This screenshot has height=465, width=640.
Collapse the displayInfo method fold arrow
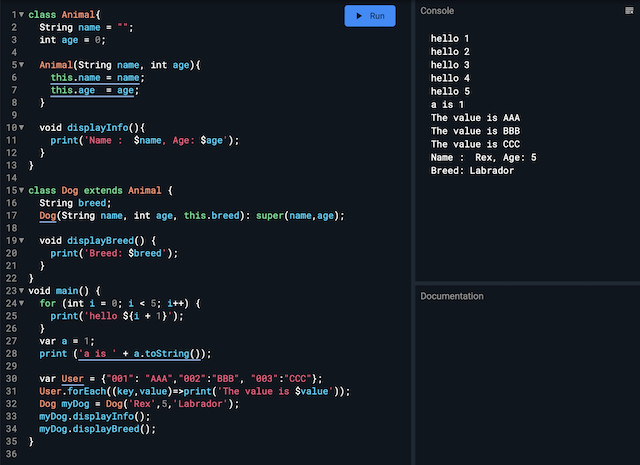coord(22,128)
